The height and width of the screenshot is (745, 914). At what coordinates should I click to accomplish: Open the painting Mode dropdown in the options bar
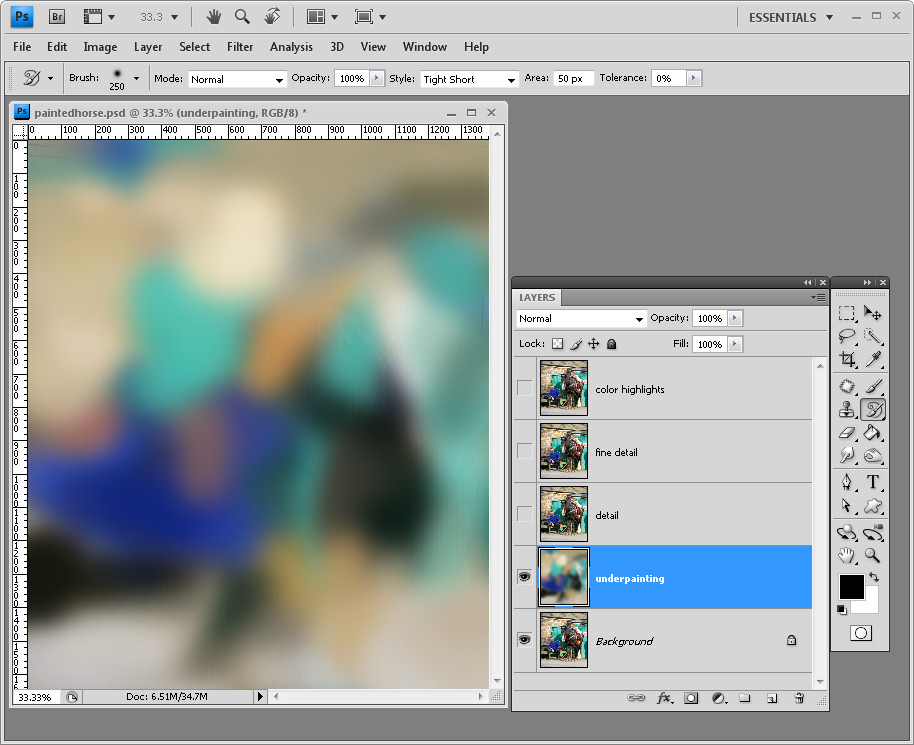click(x=237, y=79)
